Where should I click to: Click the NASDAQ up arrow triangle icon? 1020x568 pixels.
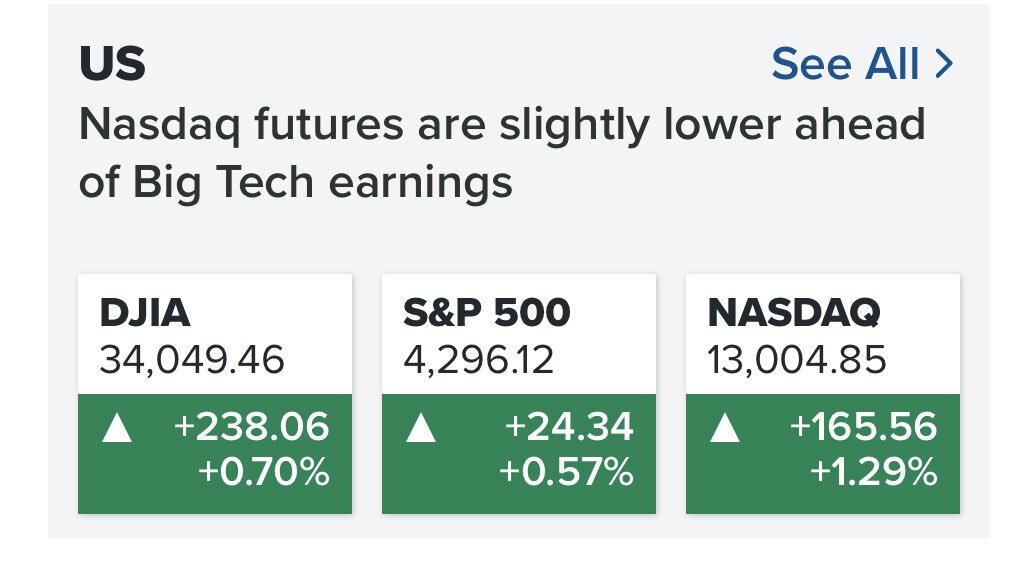point(725,428)
